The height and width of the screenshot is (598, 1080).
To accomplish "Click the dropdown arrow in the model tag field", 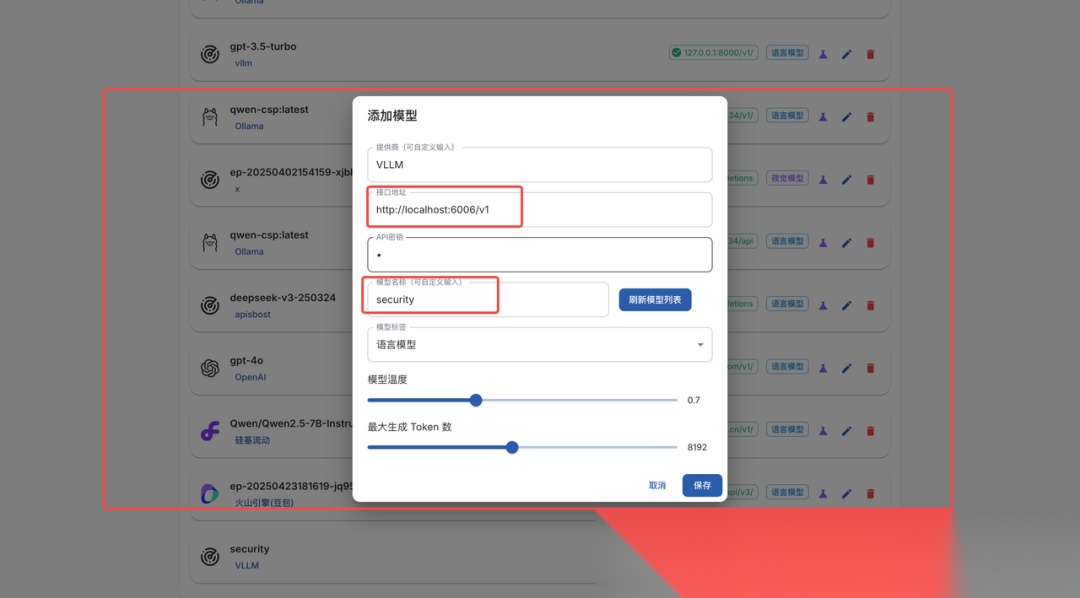I will 700,344.
